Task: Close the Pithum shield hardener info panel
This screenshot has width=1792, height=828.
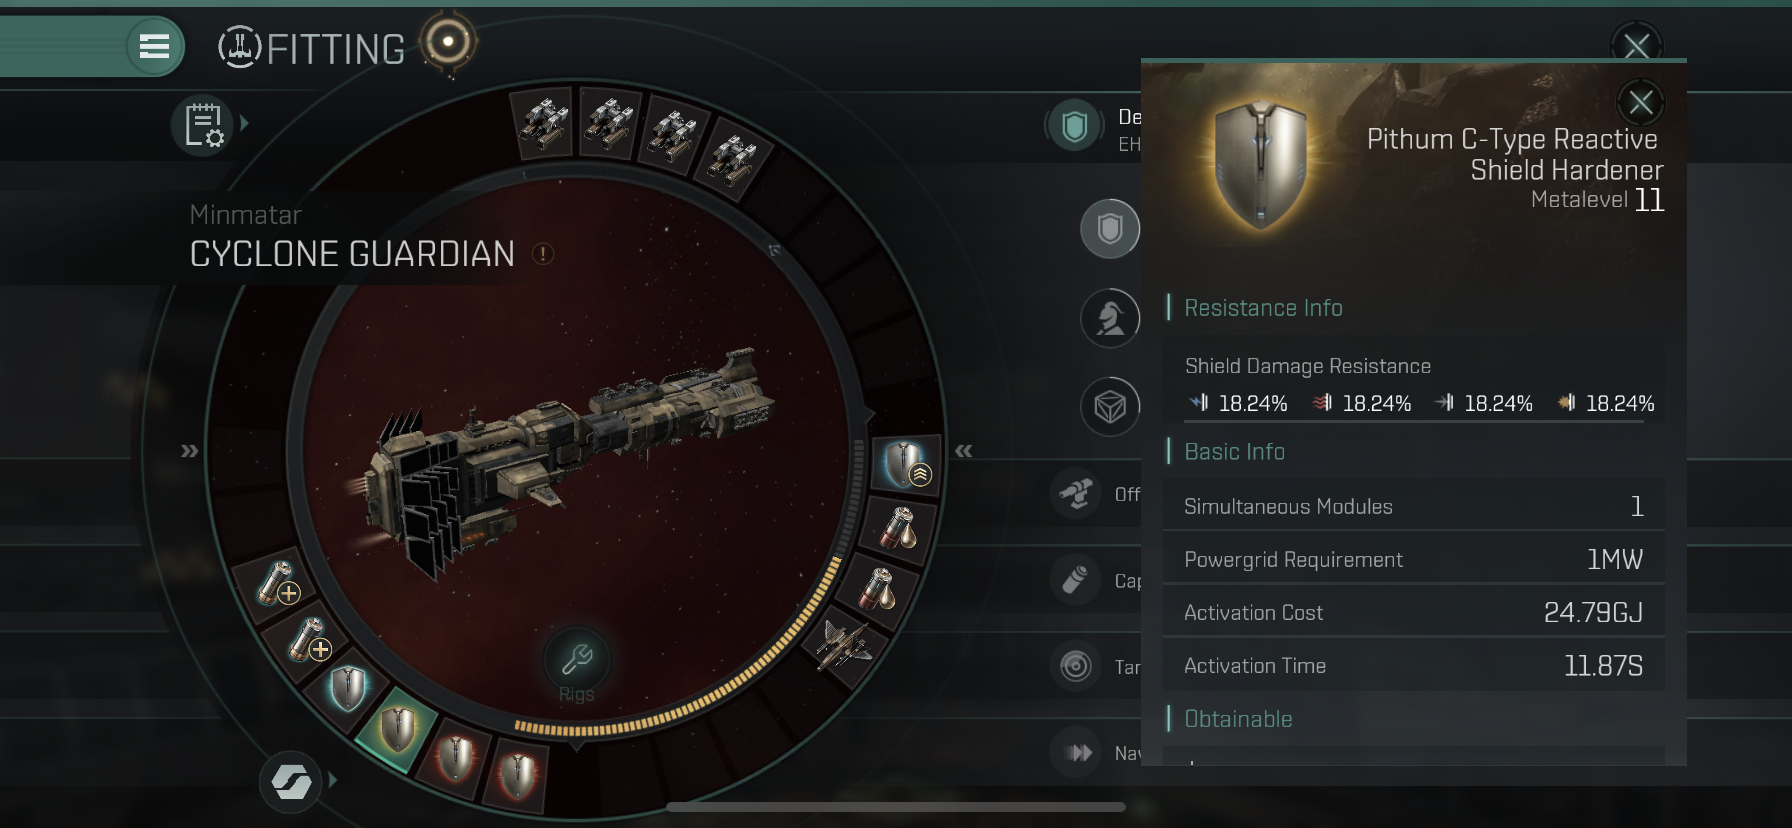Action: point(1640,102)
